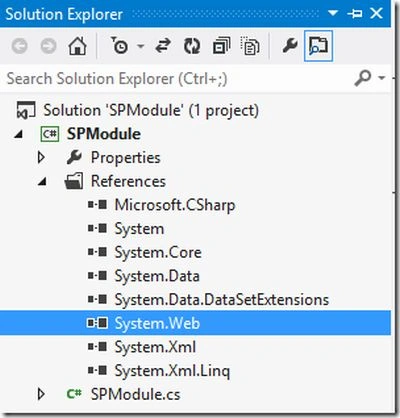Click the reference icon beside System.Xml.Linq
Screen dimensions: 400x418
(x=97, y=370)
